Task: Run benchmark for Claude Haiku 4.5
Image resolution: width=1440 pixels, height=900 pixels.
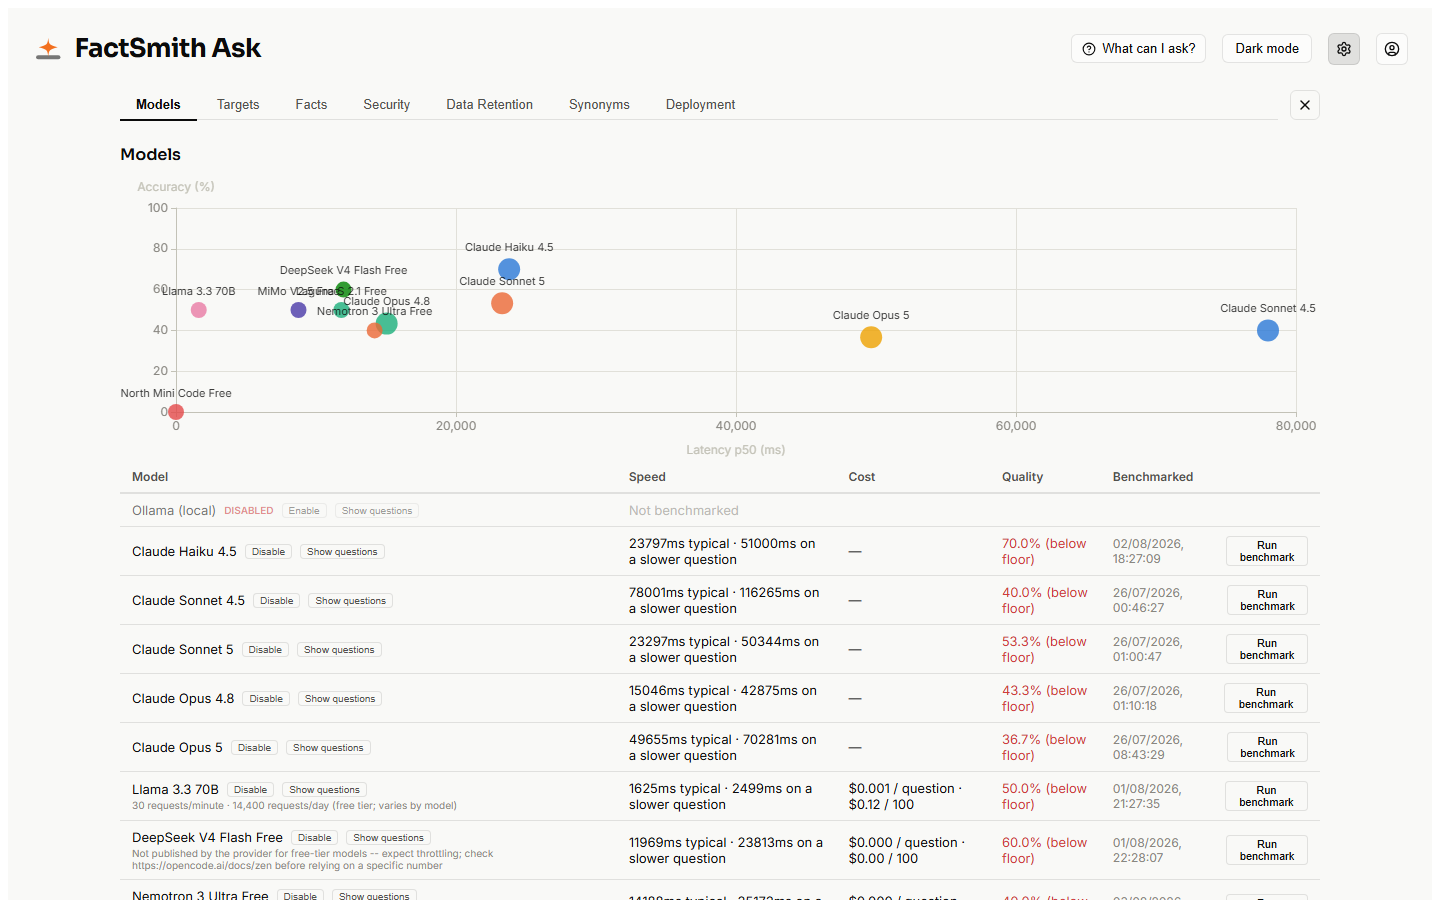Action: click(x=1267, y=552)
